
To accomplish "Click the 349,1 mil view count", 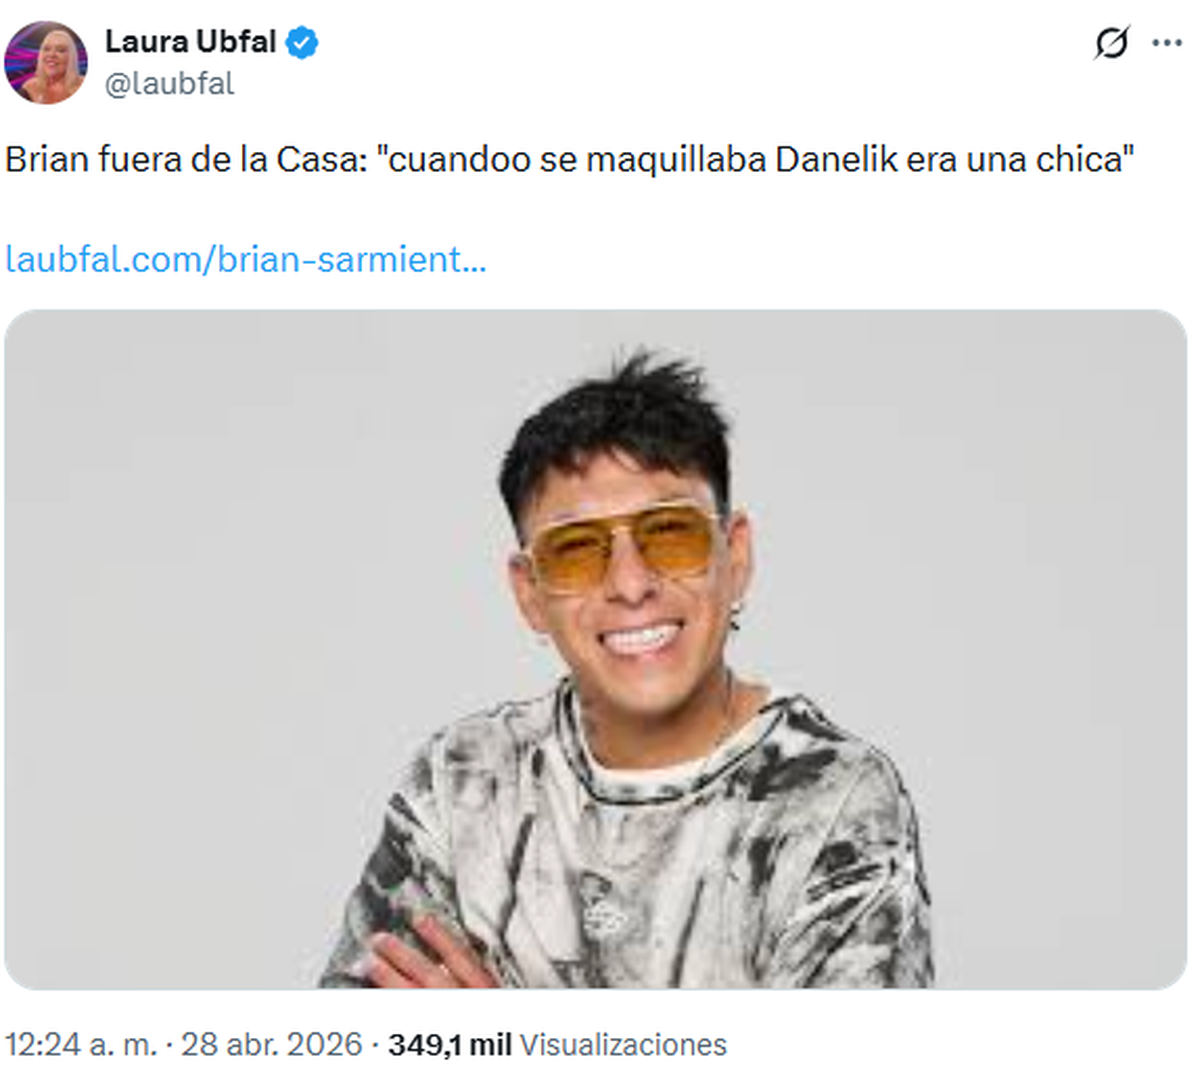I will 450,1045.
